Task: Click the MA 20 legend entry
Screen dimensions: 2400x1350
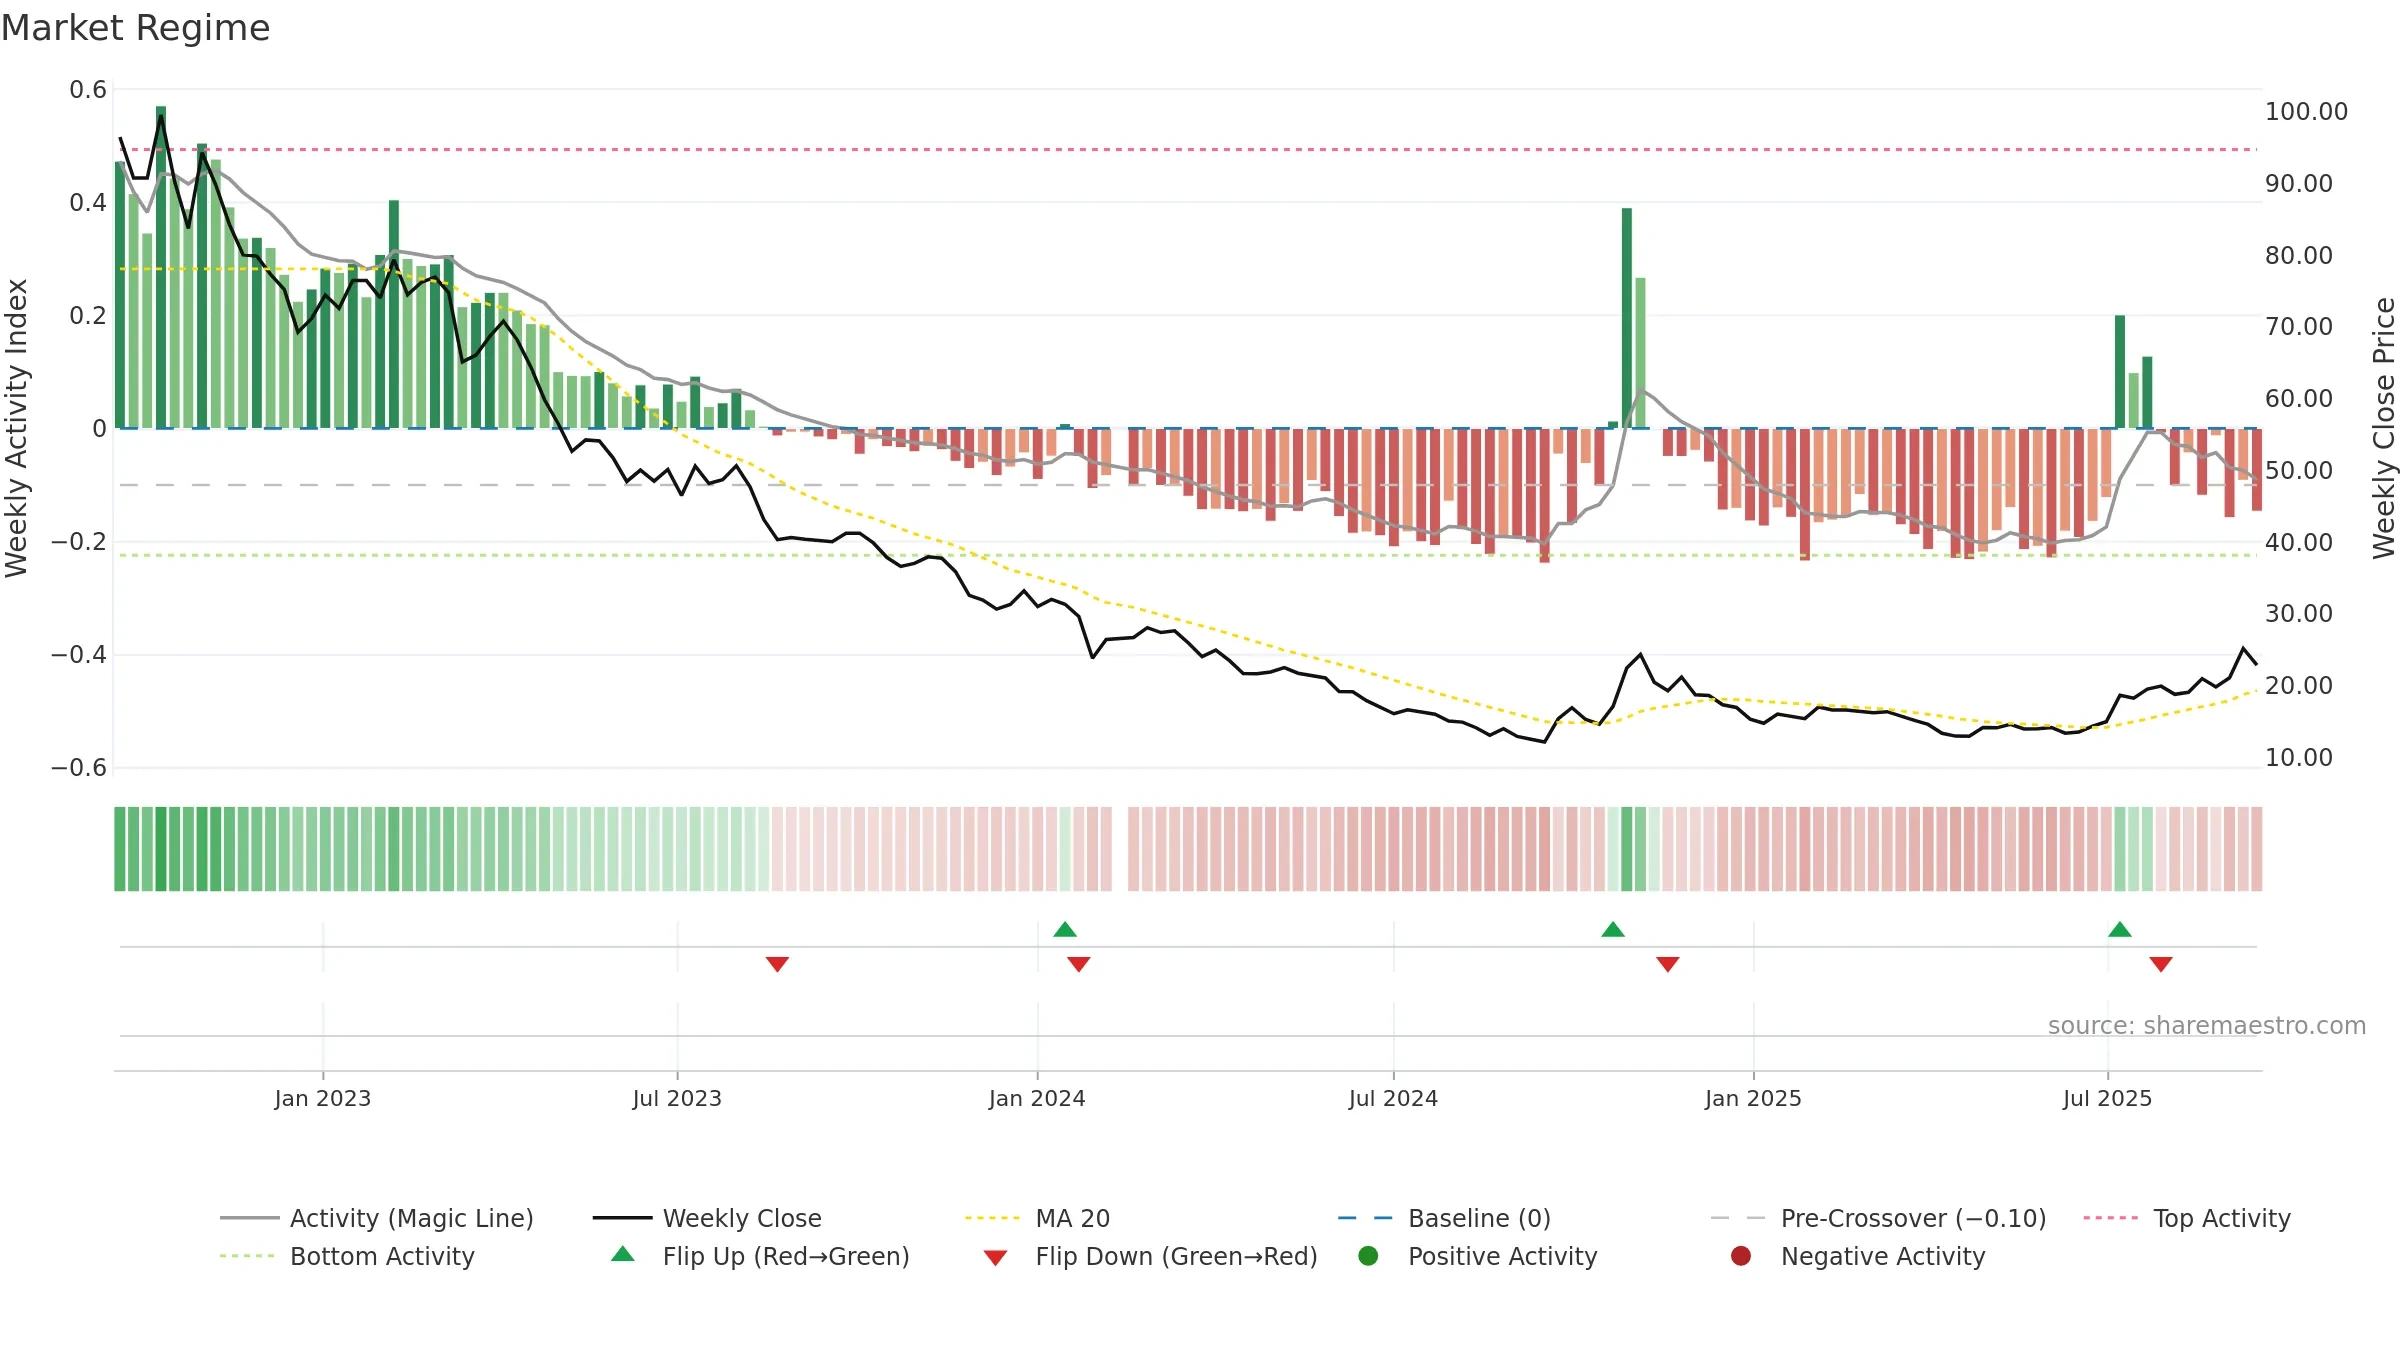Action: [x=1037, y=1218]
